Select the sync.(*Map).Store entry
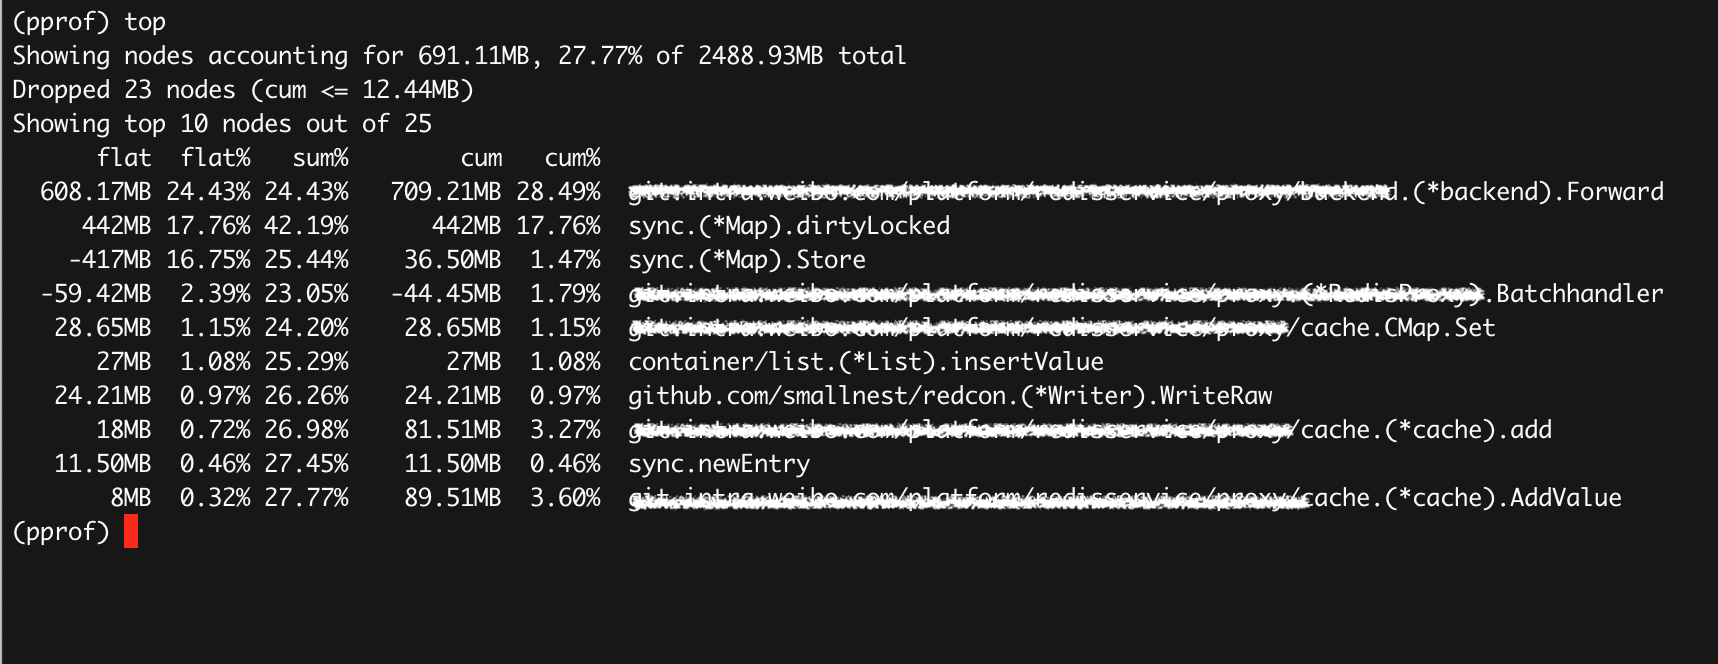The width and height of the screenshot is (1718, 664). 747,260
